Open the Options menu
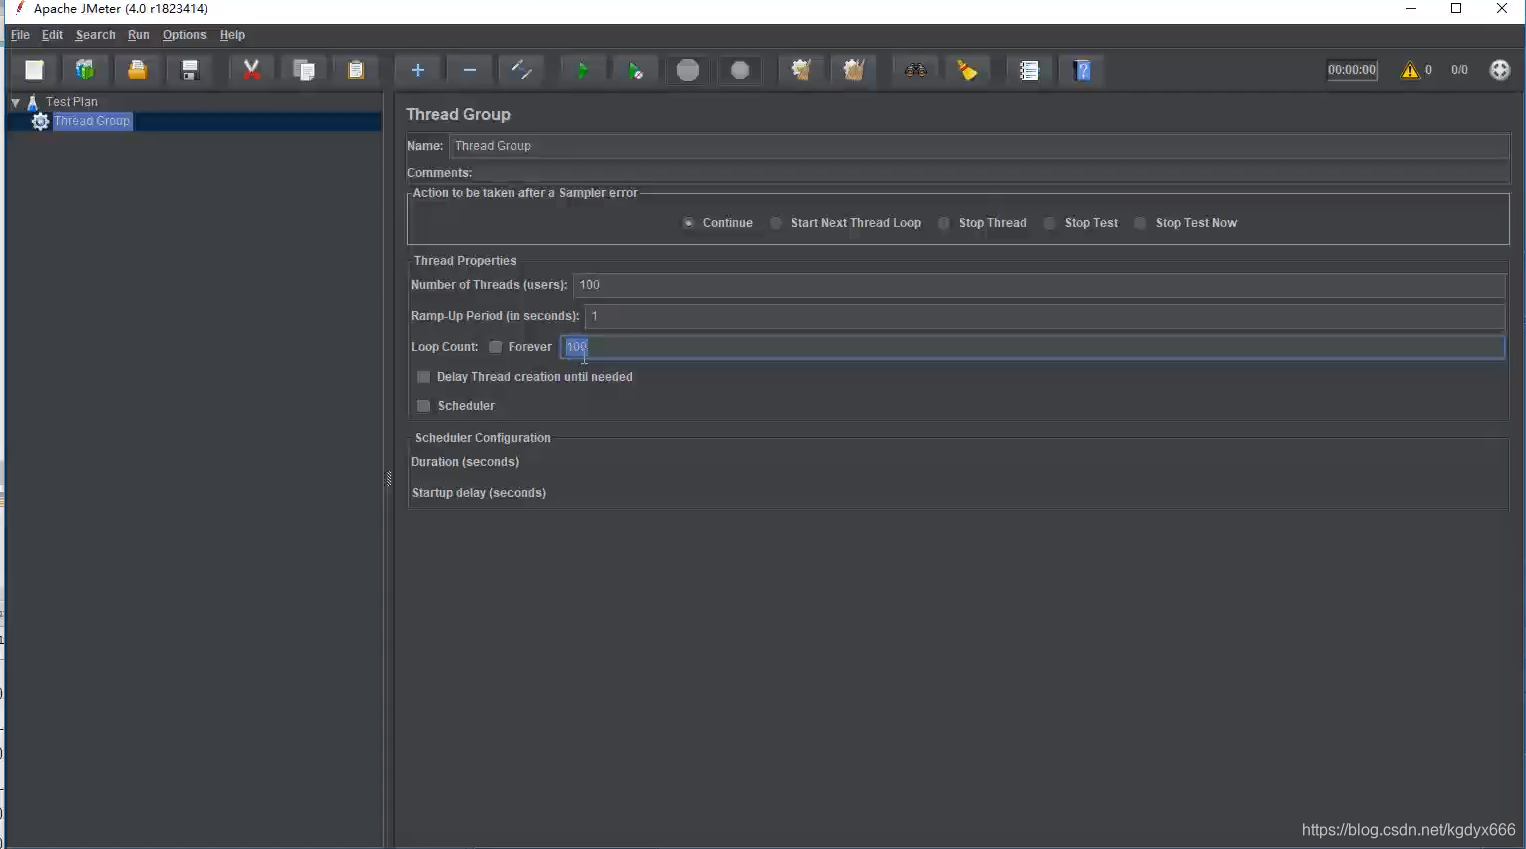Viewport: 1526px width, 849px height. (x=185, y=35)
